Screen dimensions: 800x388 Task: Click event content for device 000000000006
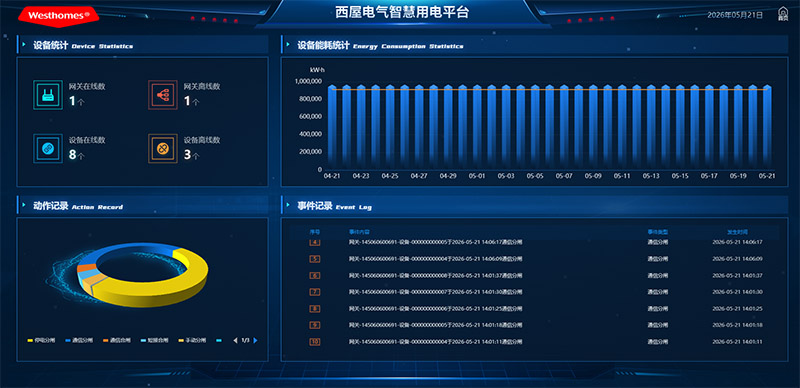click(436, 308)
